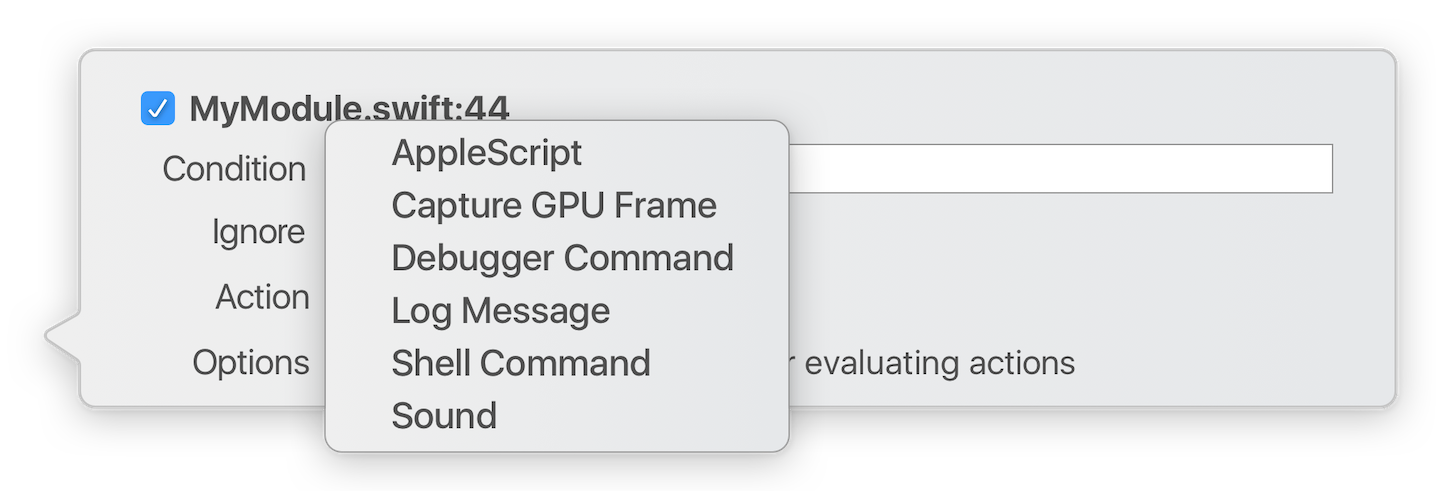Image resolution: width=1440 pixels, height=491 pixels.
Task: Click the MyModule.swift:44 breakpoint title
Action: (349, 108)
